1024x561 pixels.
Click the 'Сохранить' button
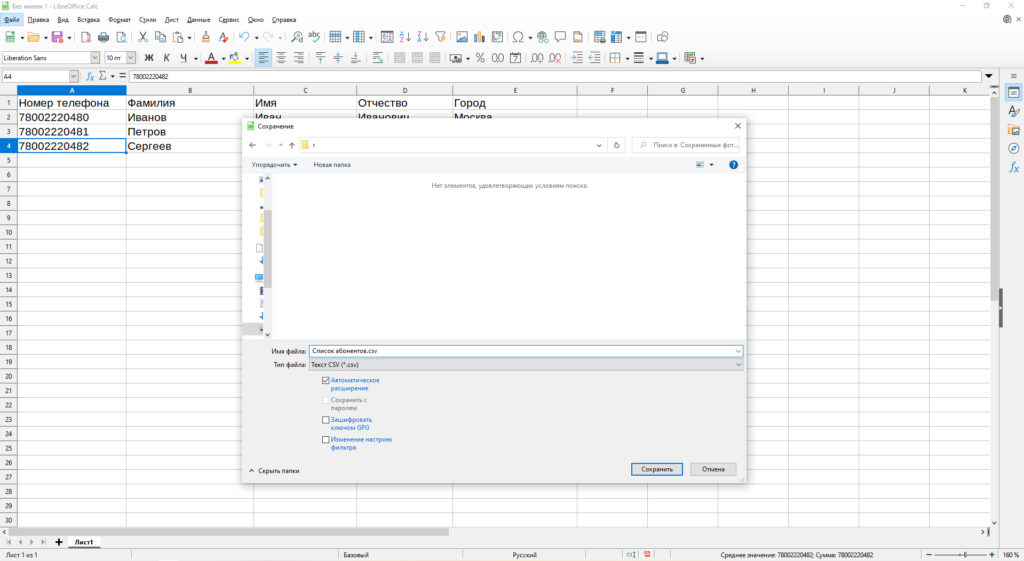[x=657, y=469]
